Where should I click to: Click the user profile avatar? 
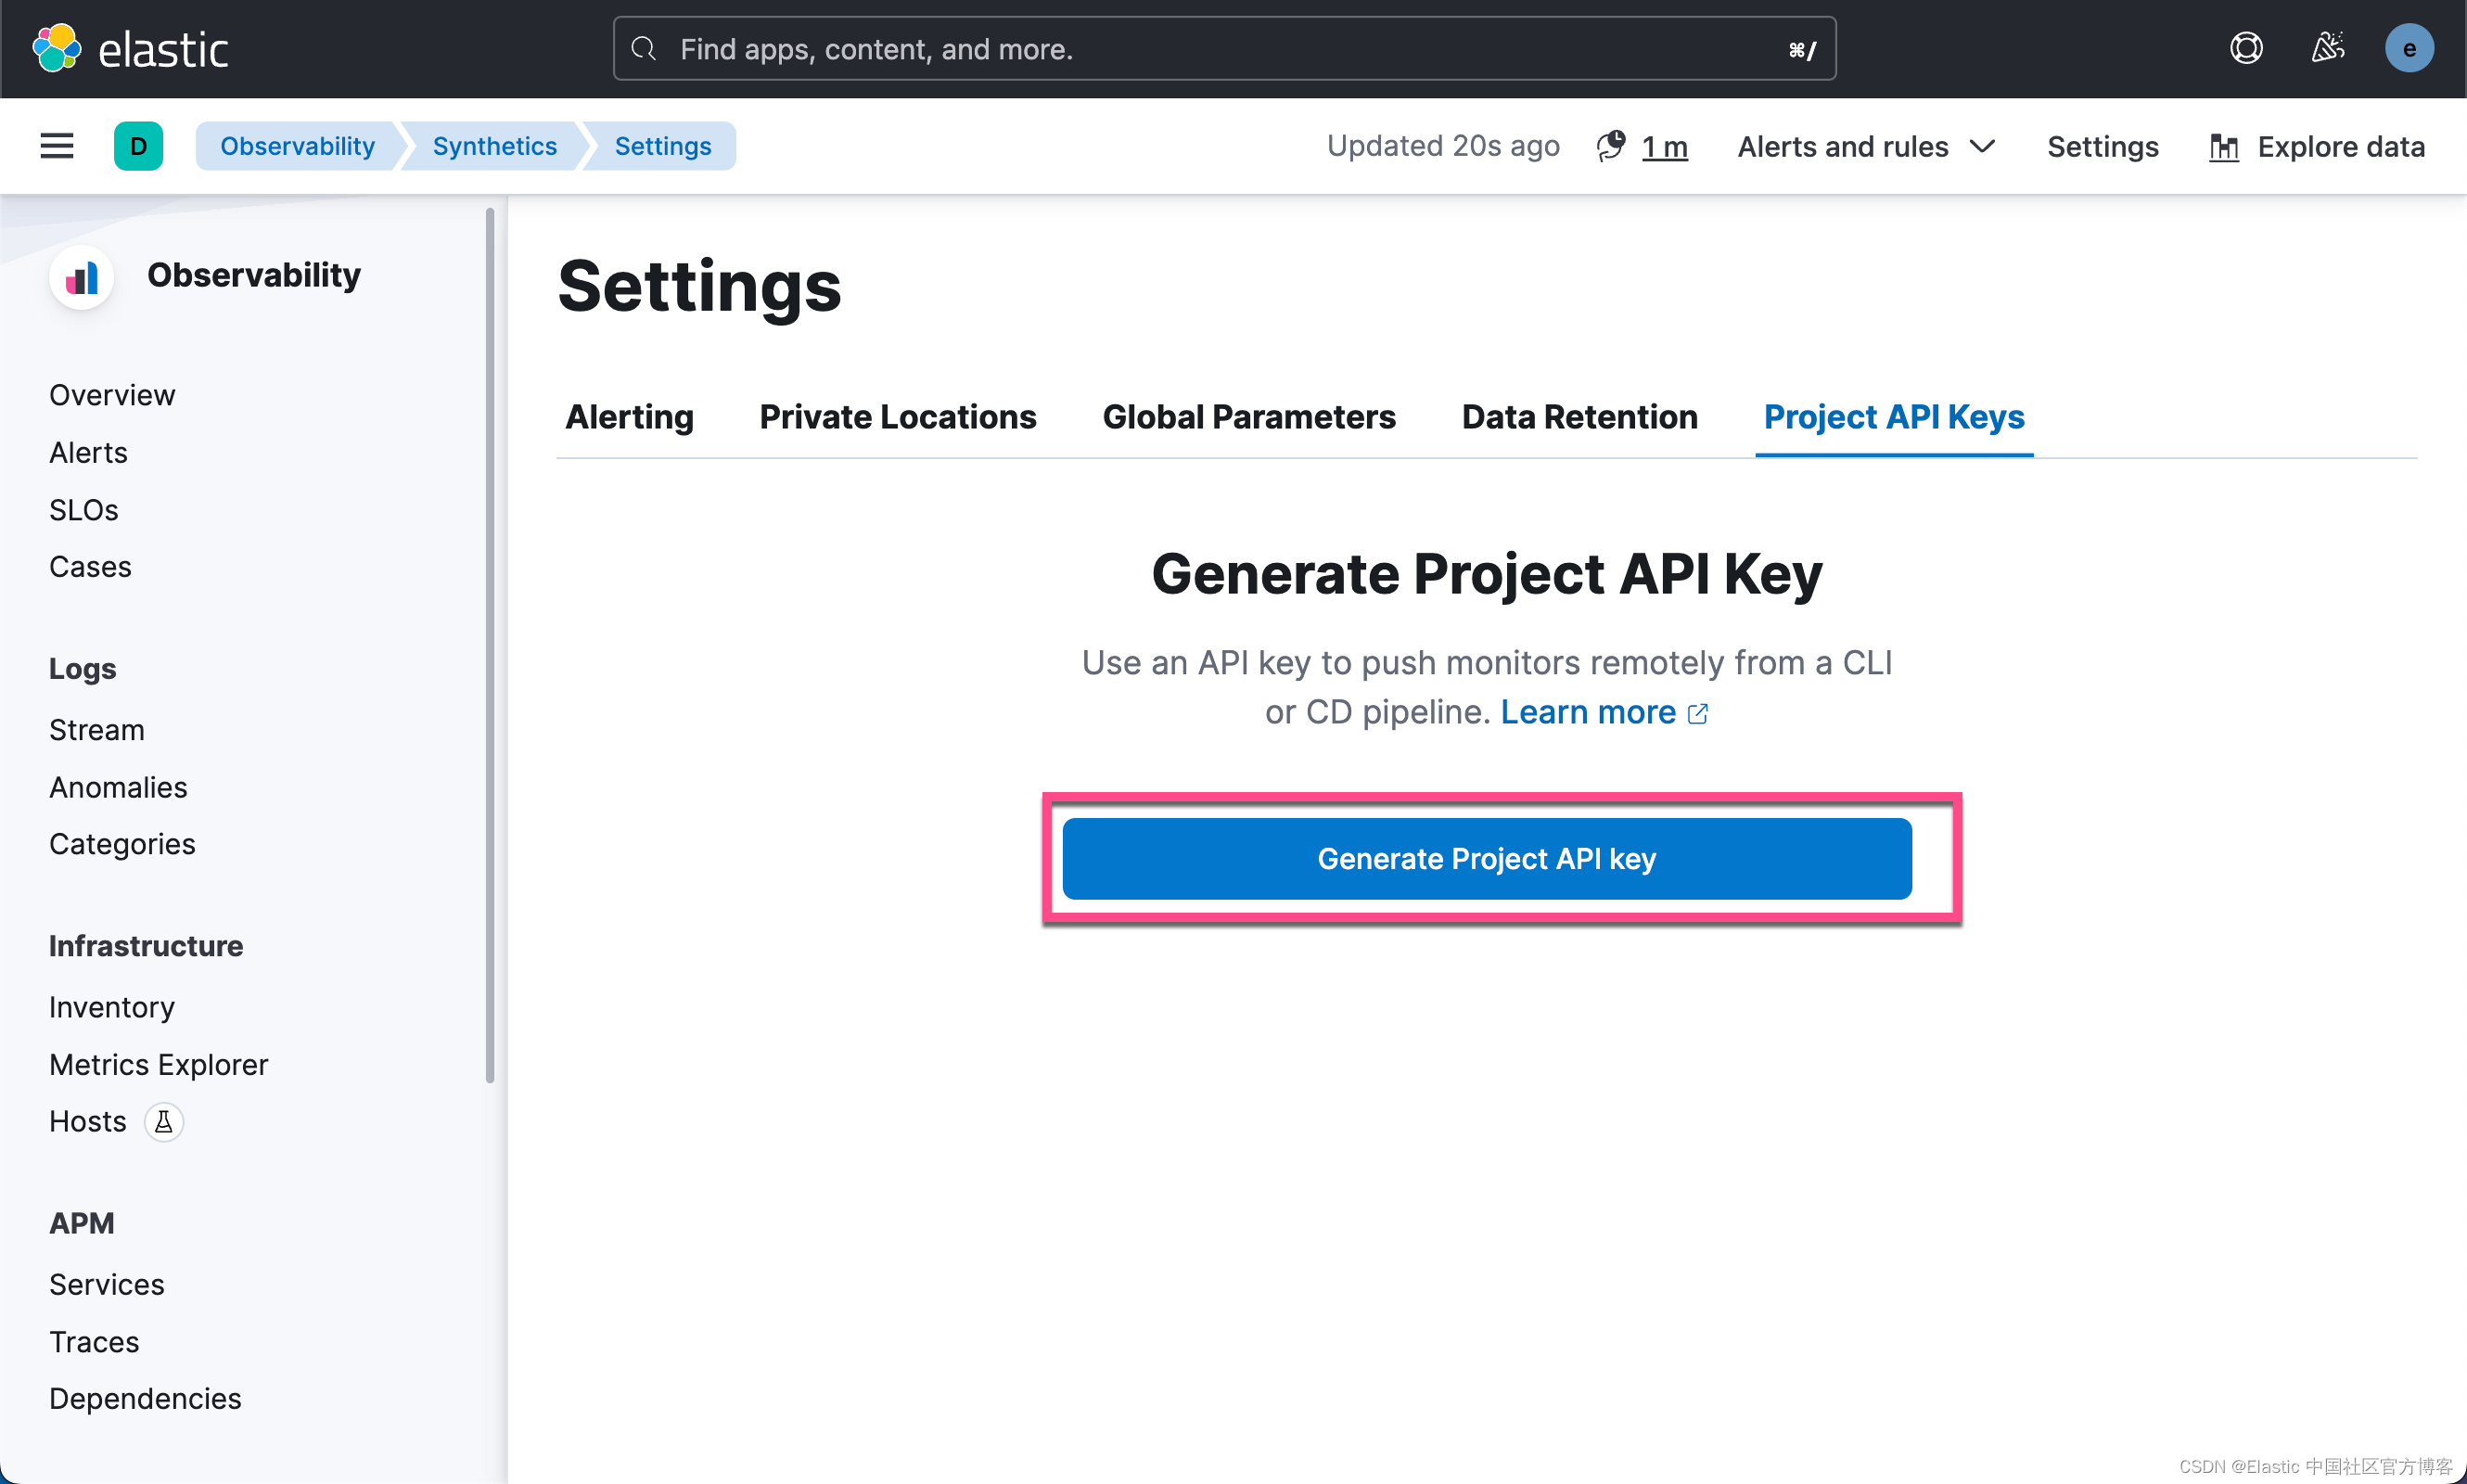pos(2408,48)
